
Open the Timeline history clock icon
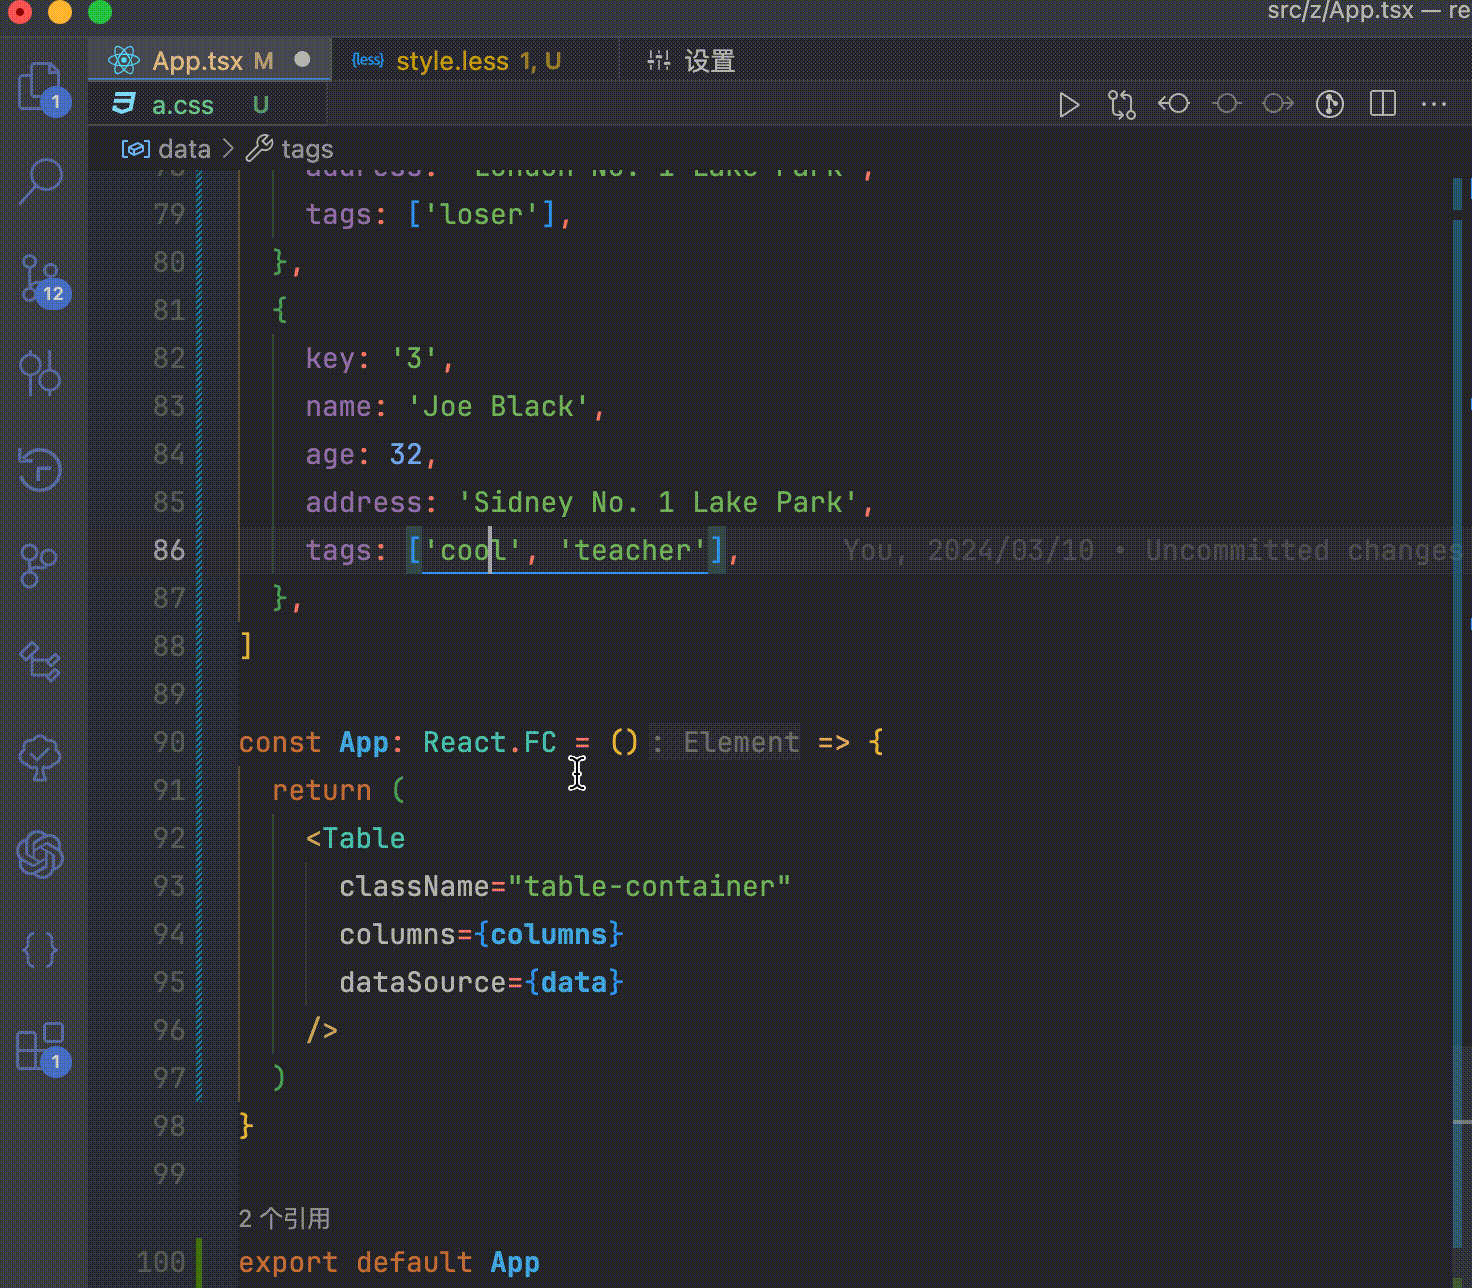[40, 469]
